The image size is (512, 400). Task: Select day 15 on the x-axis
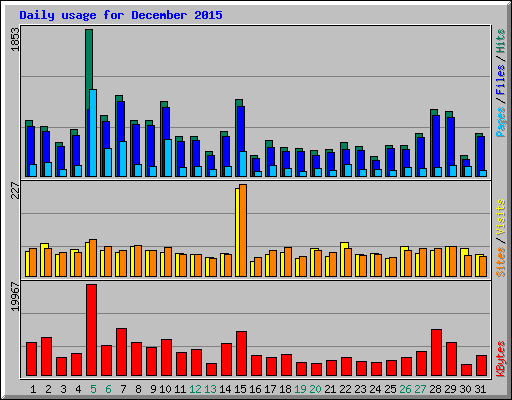pyautogui.click(x=240, y=389)
